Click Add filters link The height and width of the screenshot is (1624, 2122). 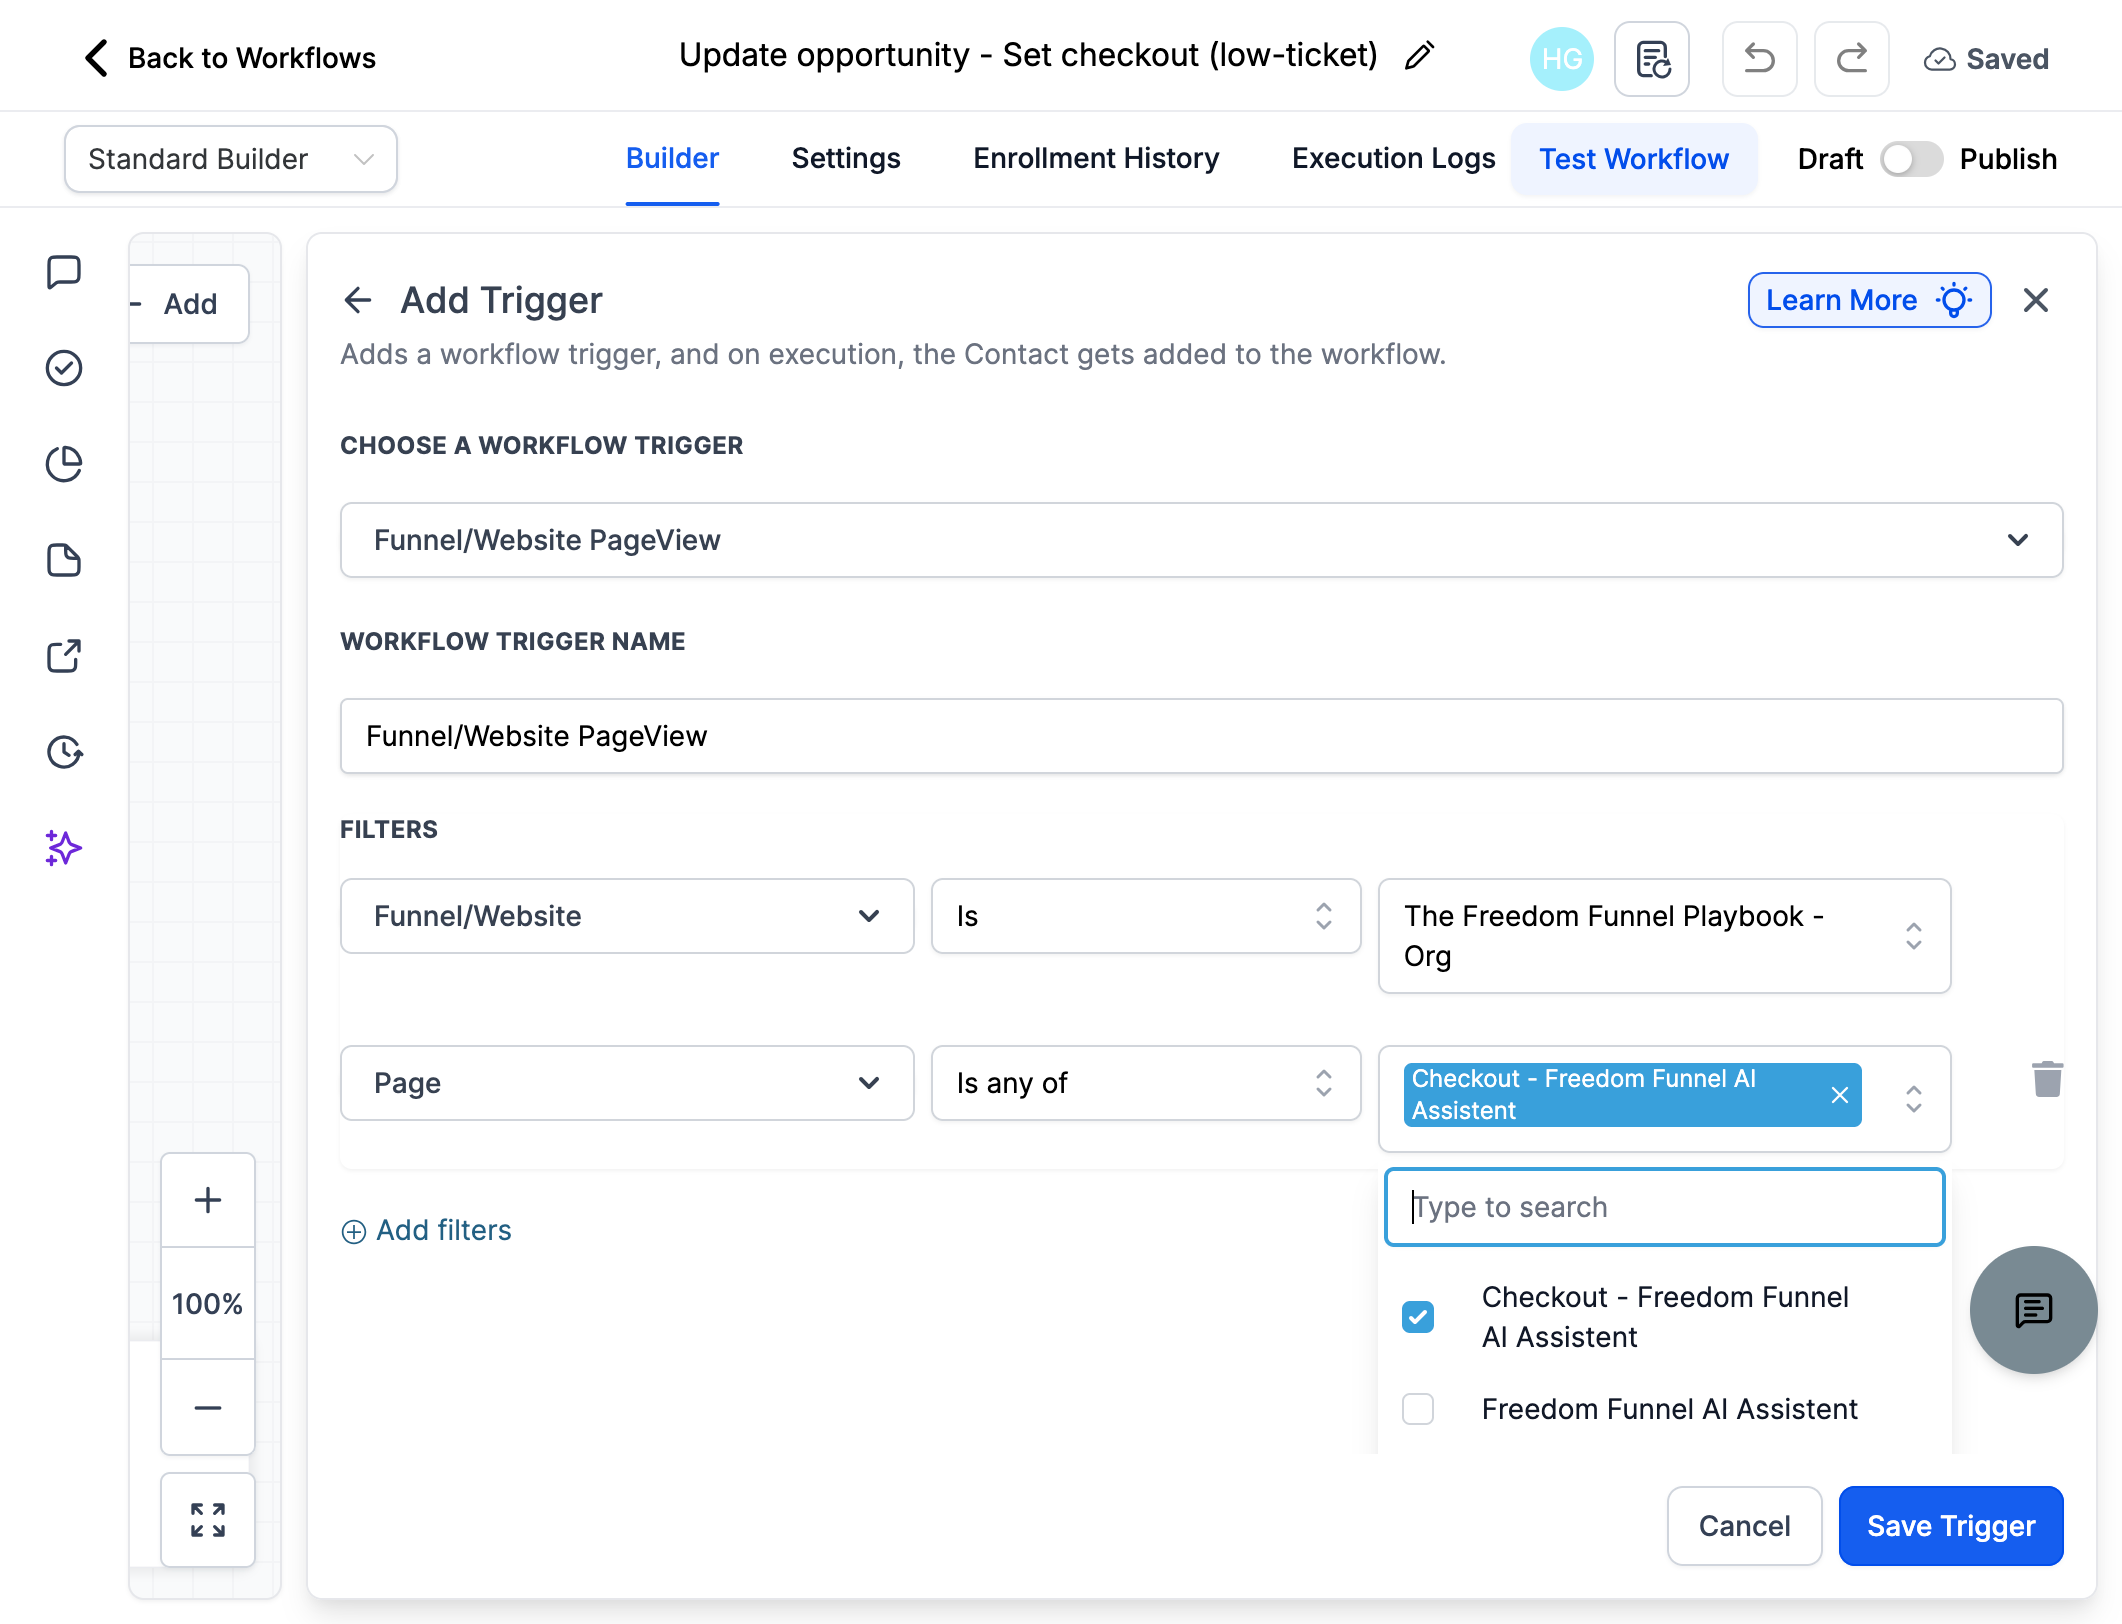coord(426,1230)
